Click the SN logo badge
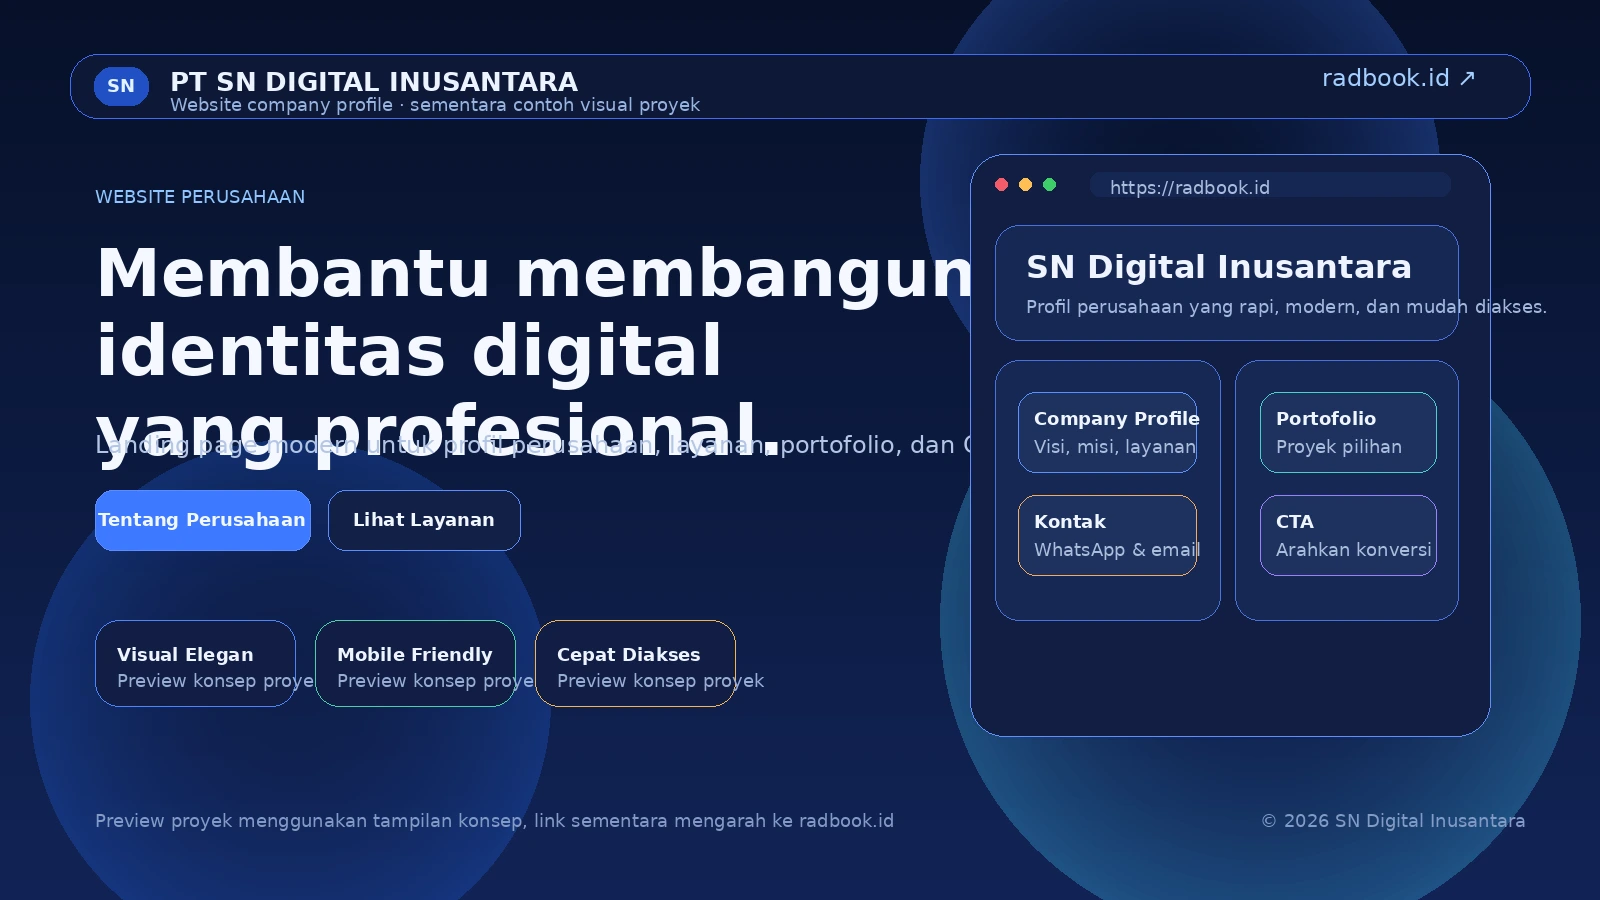Viewport: 1600px width, 900px height. point(121,86)
